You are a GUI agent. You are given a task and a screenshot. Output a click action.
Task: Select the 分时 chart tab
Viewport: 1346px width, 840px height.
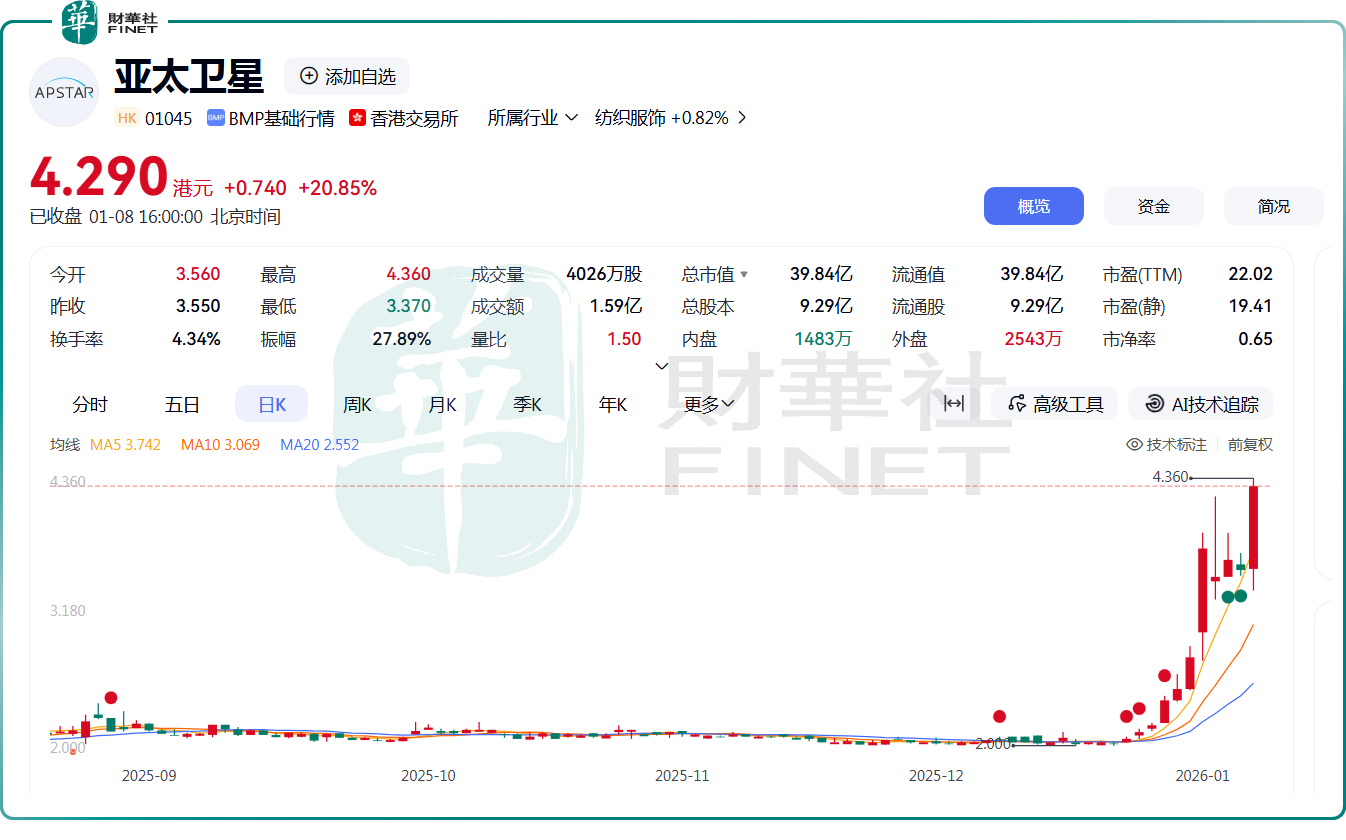pyautogui.click(x=90, y=404)
